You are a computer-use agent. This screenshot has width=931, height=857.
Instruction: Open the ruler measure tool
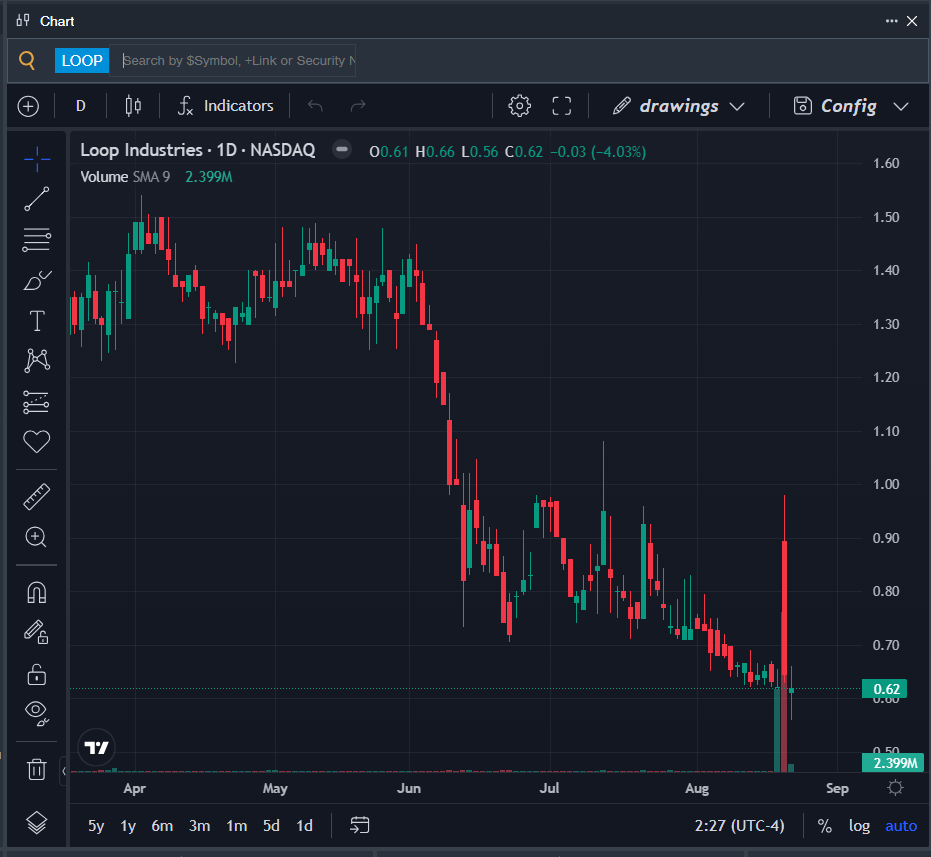point(36,497)
